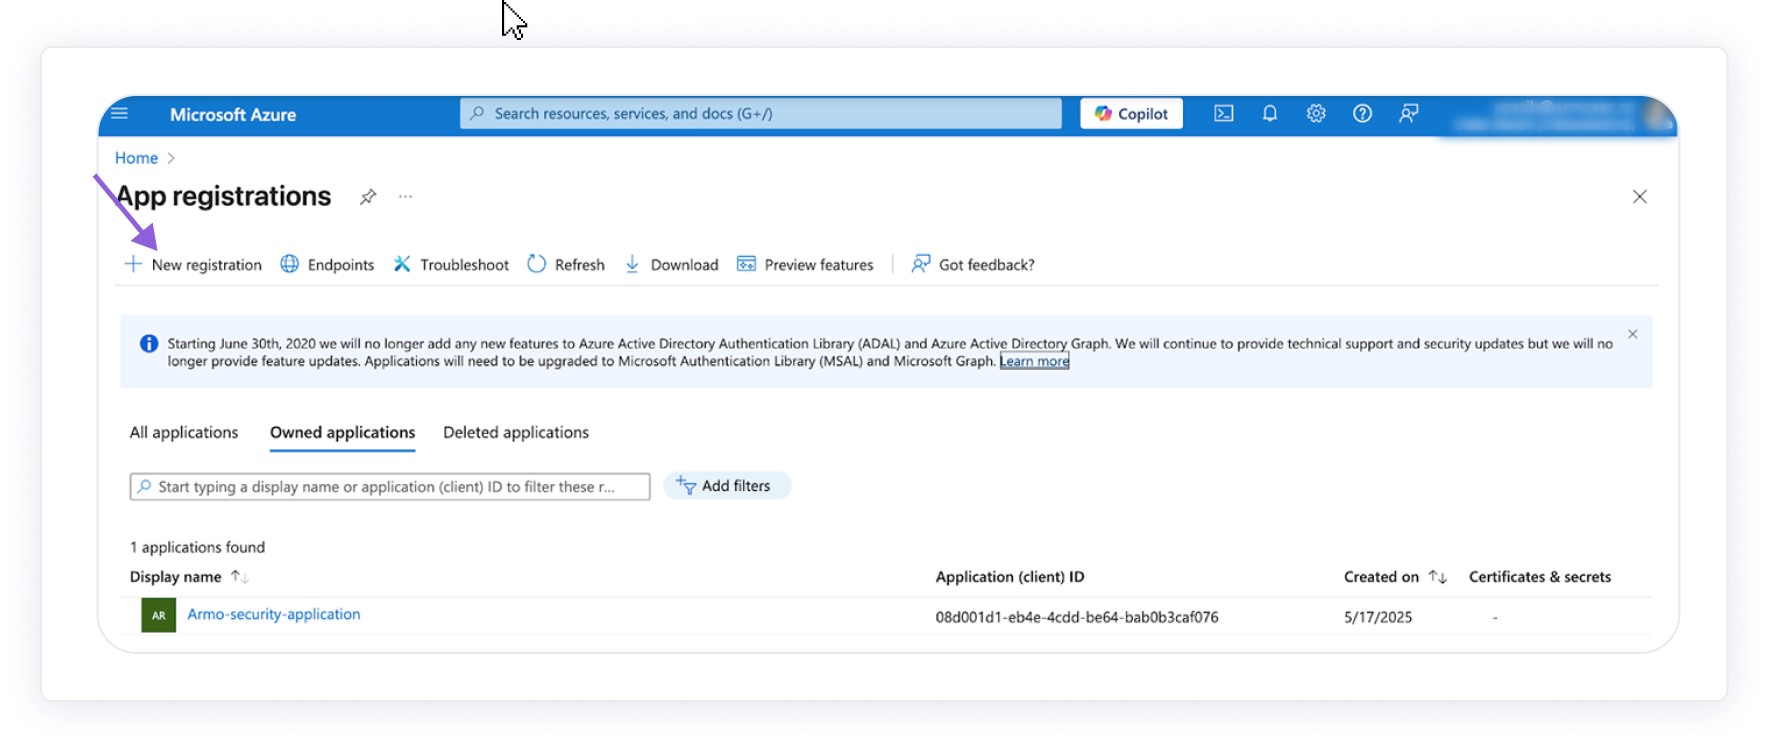Click the '1 applications found' text
1769x746 pixels.
pos(198,547)
